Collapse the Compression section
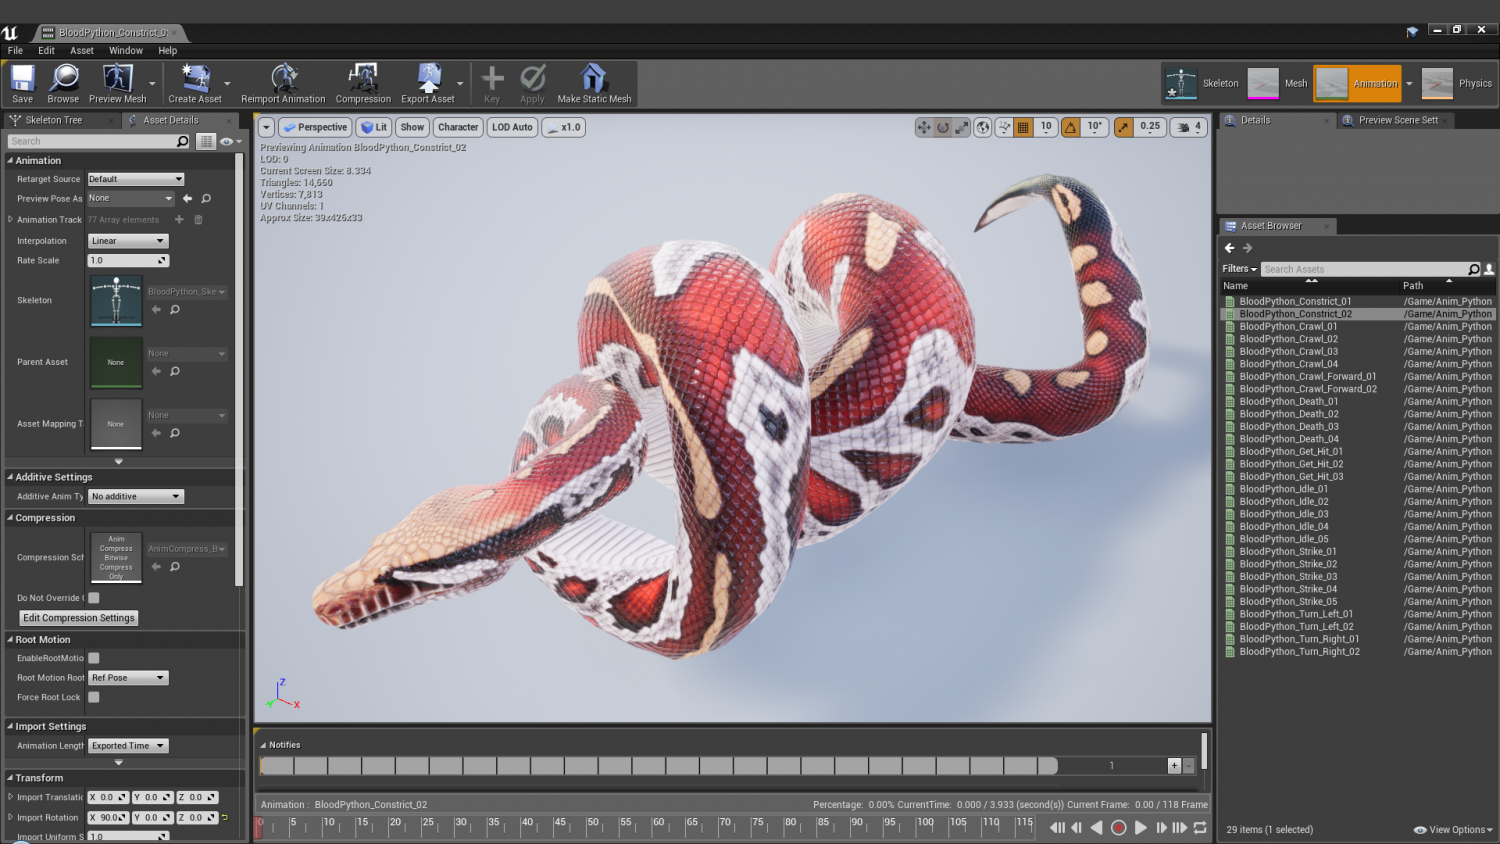The image size is (1500, 844). pyautogui.click(x=10, y=518)
